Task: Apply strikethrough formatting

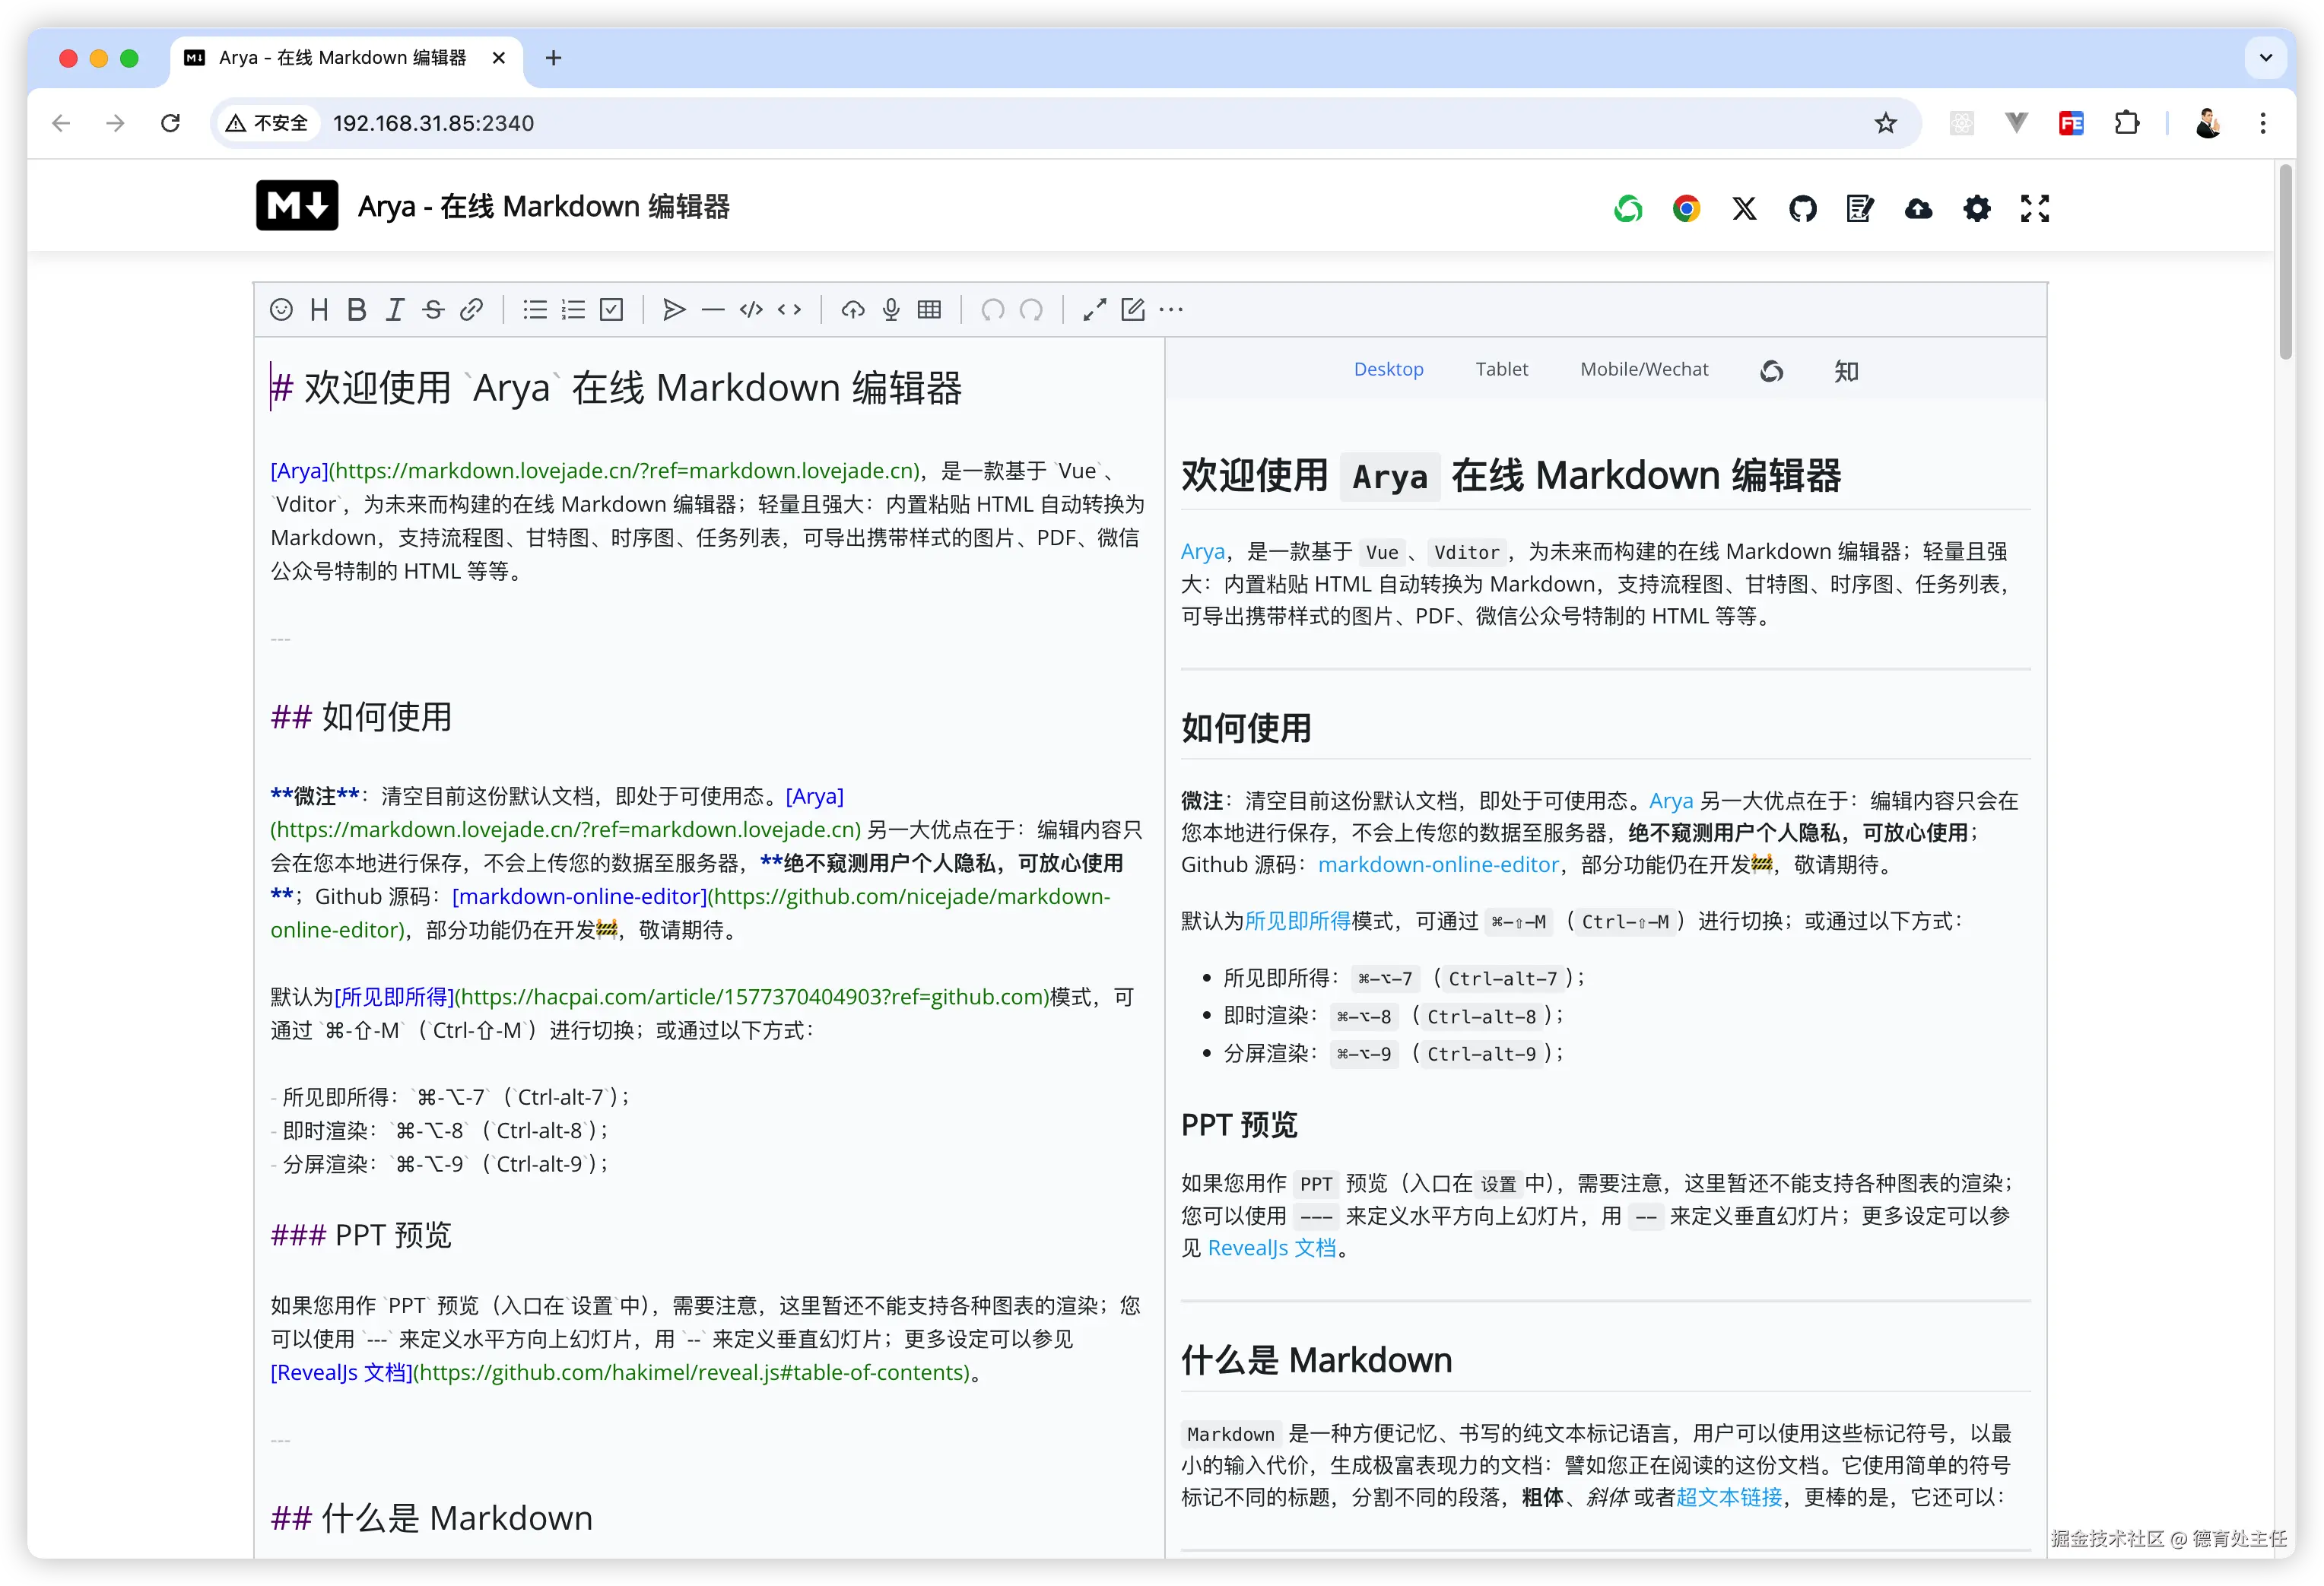Action: (433, 310)
